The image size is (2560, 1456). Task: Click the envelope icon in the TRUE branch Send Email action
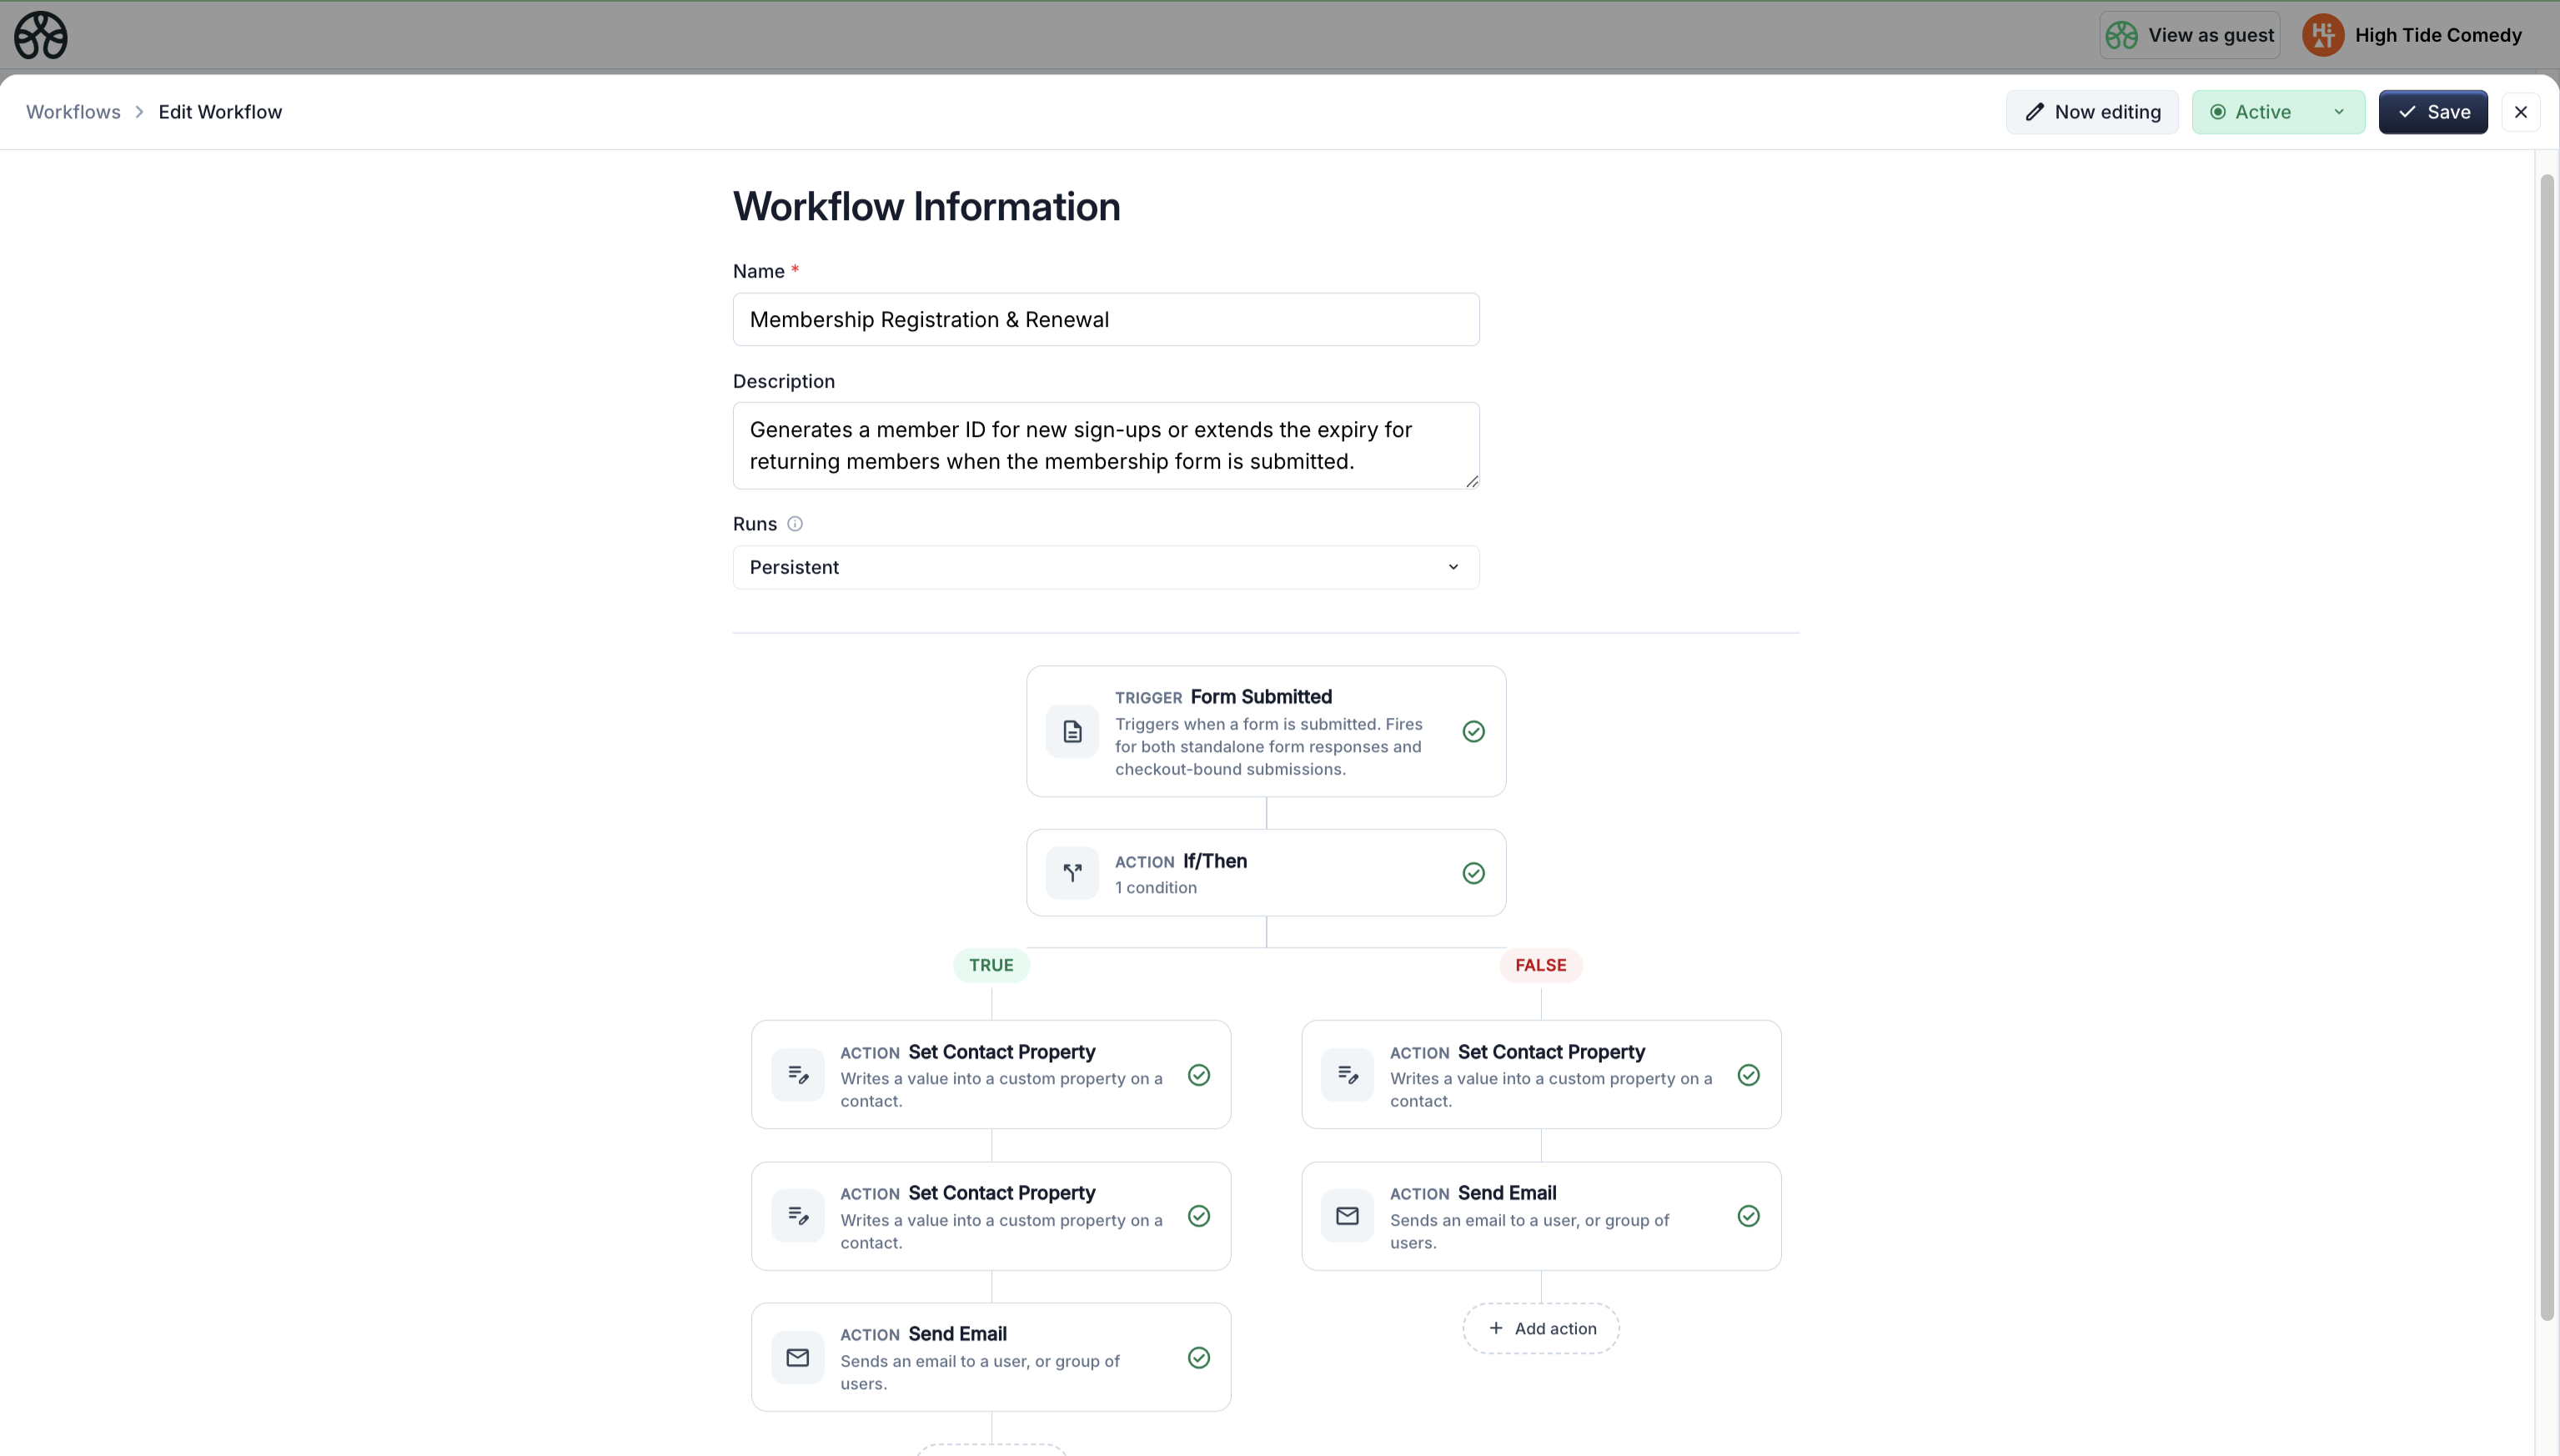tap(797, 1357)
